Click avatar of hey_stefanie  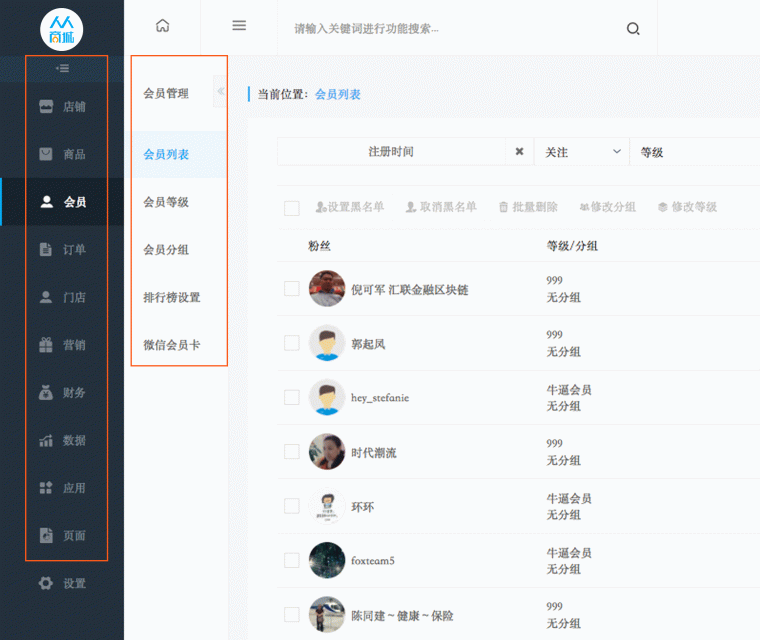327,397
